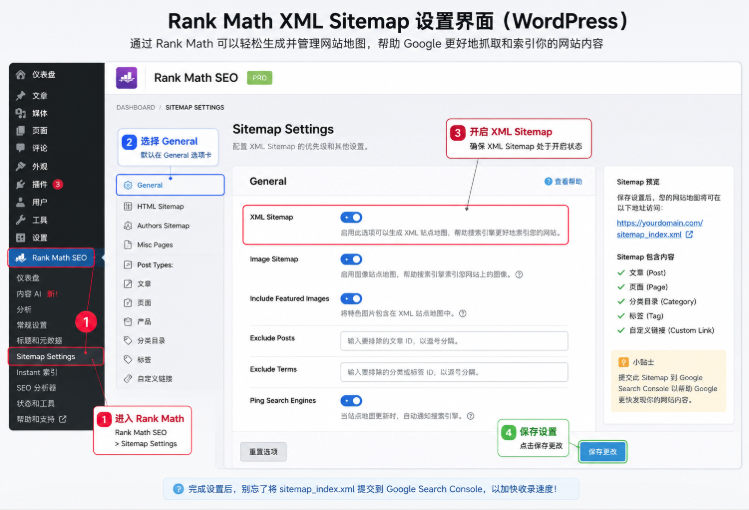
Task: Click the Rank Math purple logo icon
Action: pos(127,78)
